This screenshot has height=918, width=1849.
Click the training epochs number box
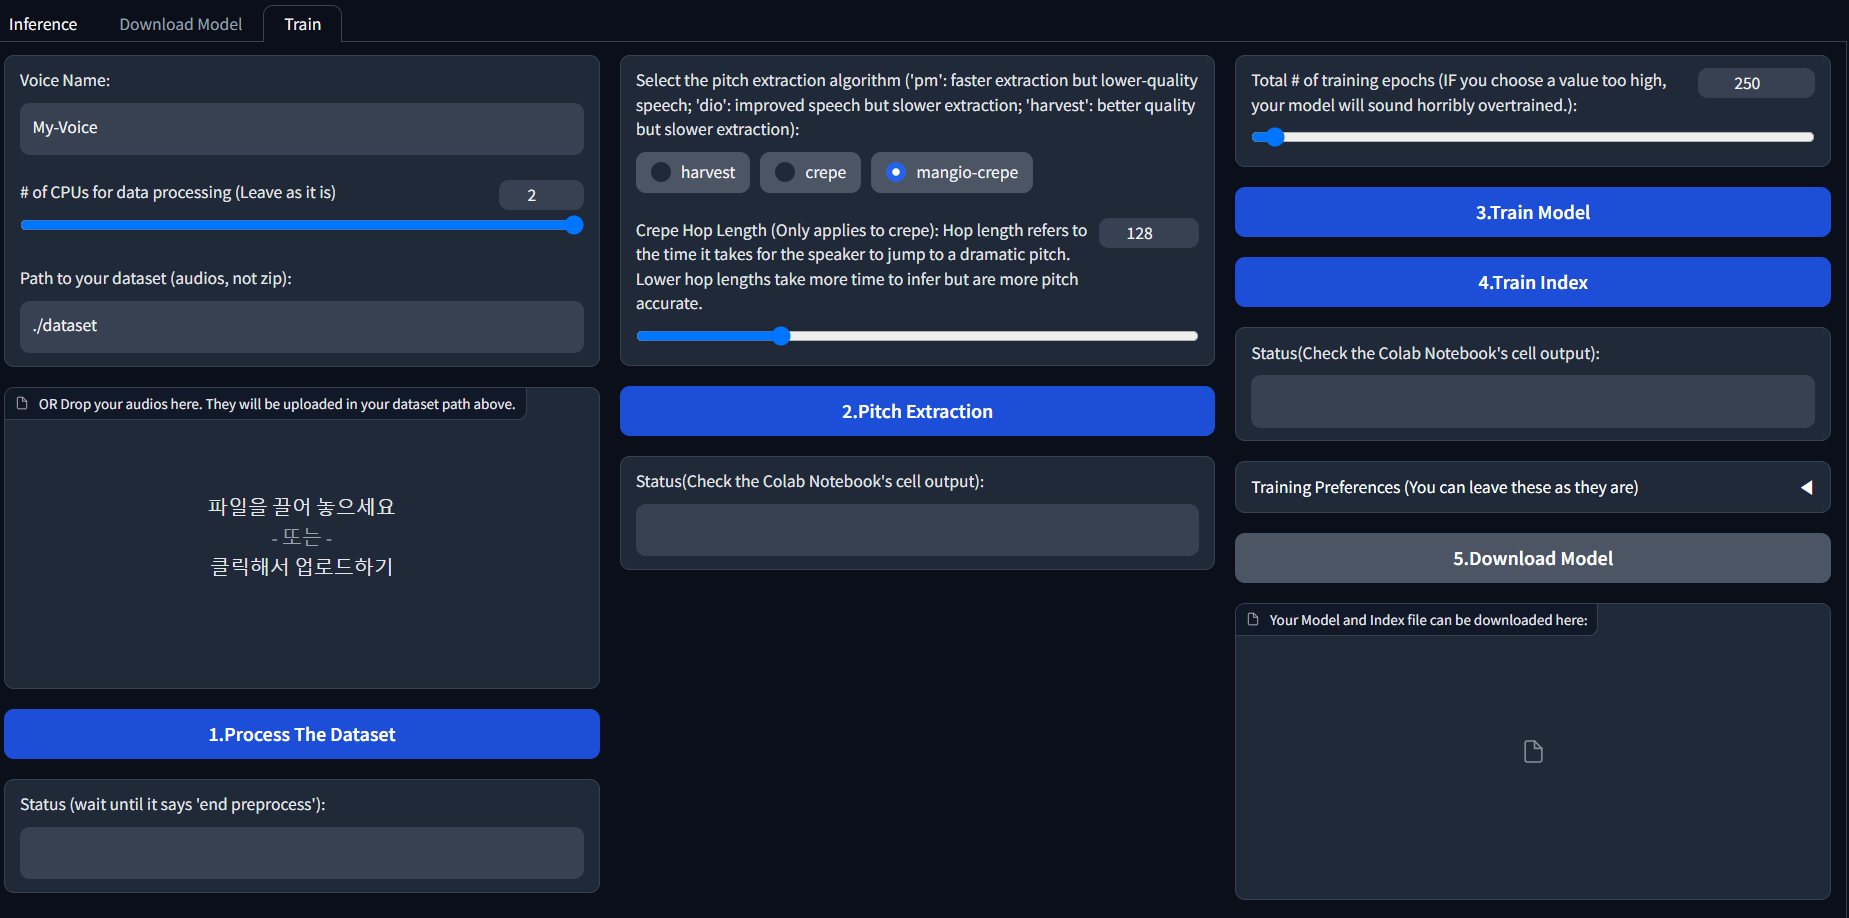click(x=1756, y=83)
